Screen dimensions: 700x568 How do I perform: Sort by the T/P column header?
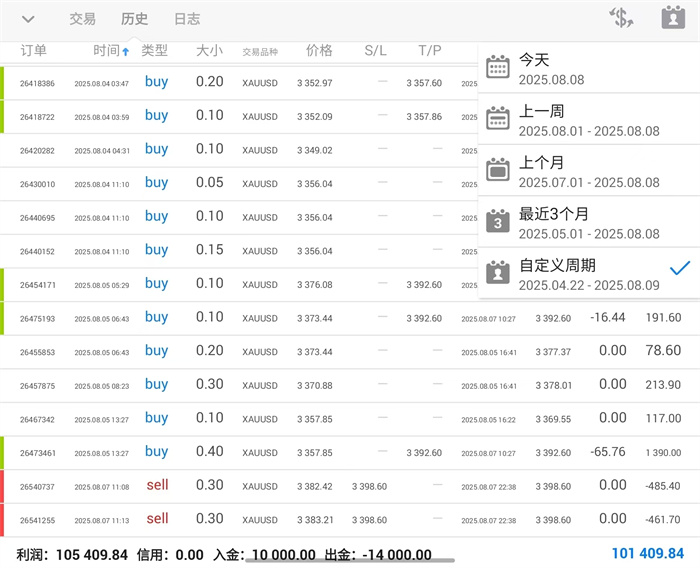pos(430,50)
